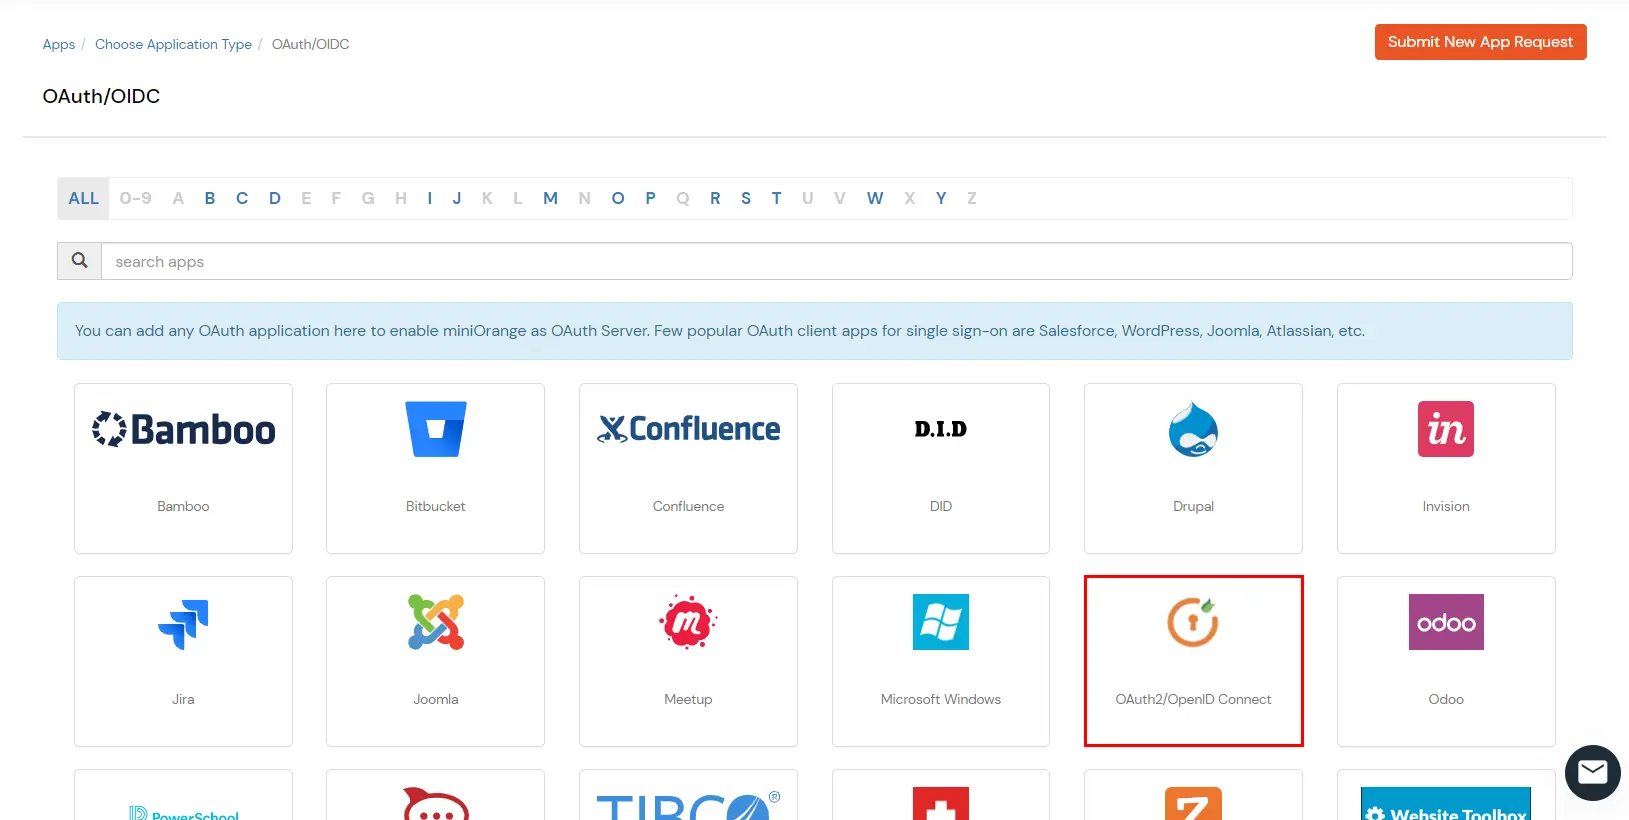Filter apps by letter R

(x=715, y=198)
